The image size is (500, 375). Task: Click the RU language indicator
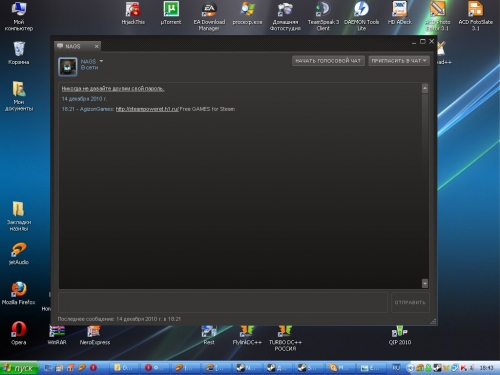(x=396, y=368)
